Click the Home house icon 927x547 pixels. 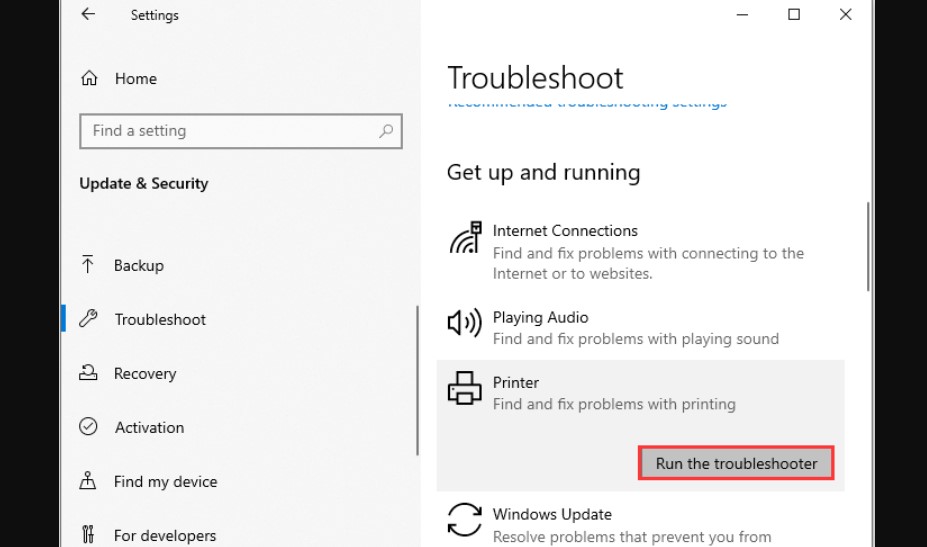[89, 78]
